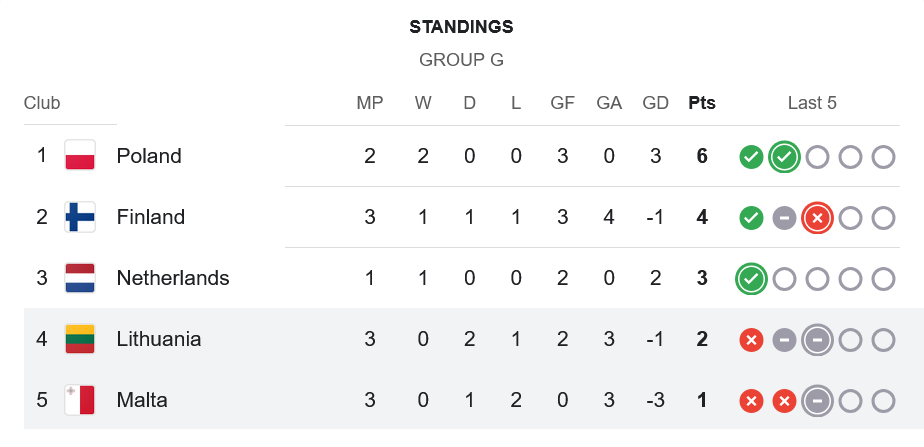Click the Lithuania flag icon
Screen dimensions: 924x447
point(80,339)
